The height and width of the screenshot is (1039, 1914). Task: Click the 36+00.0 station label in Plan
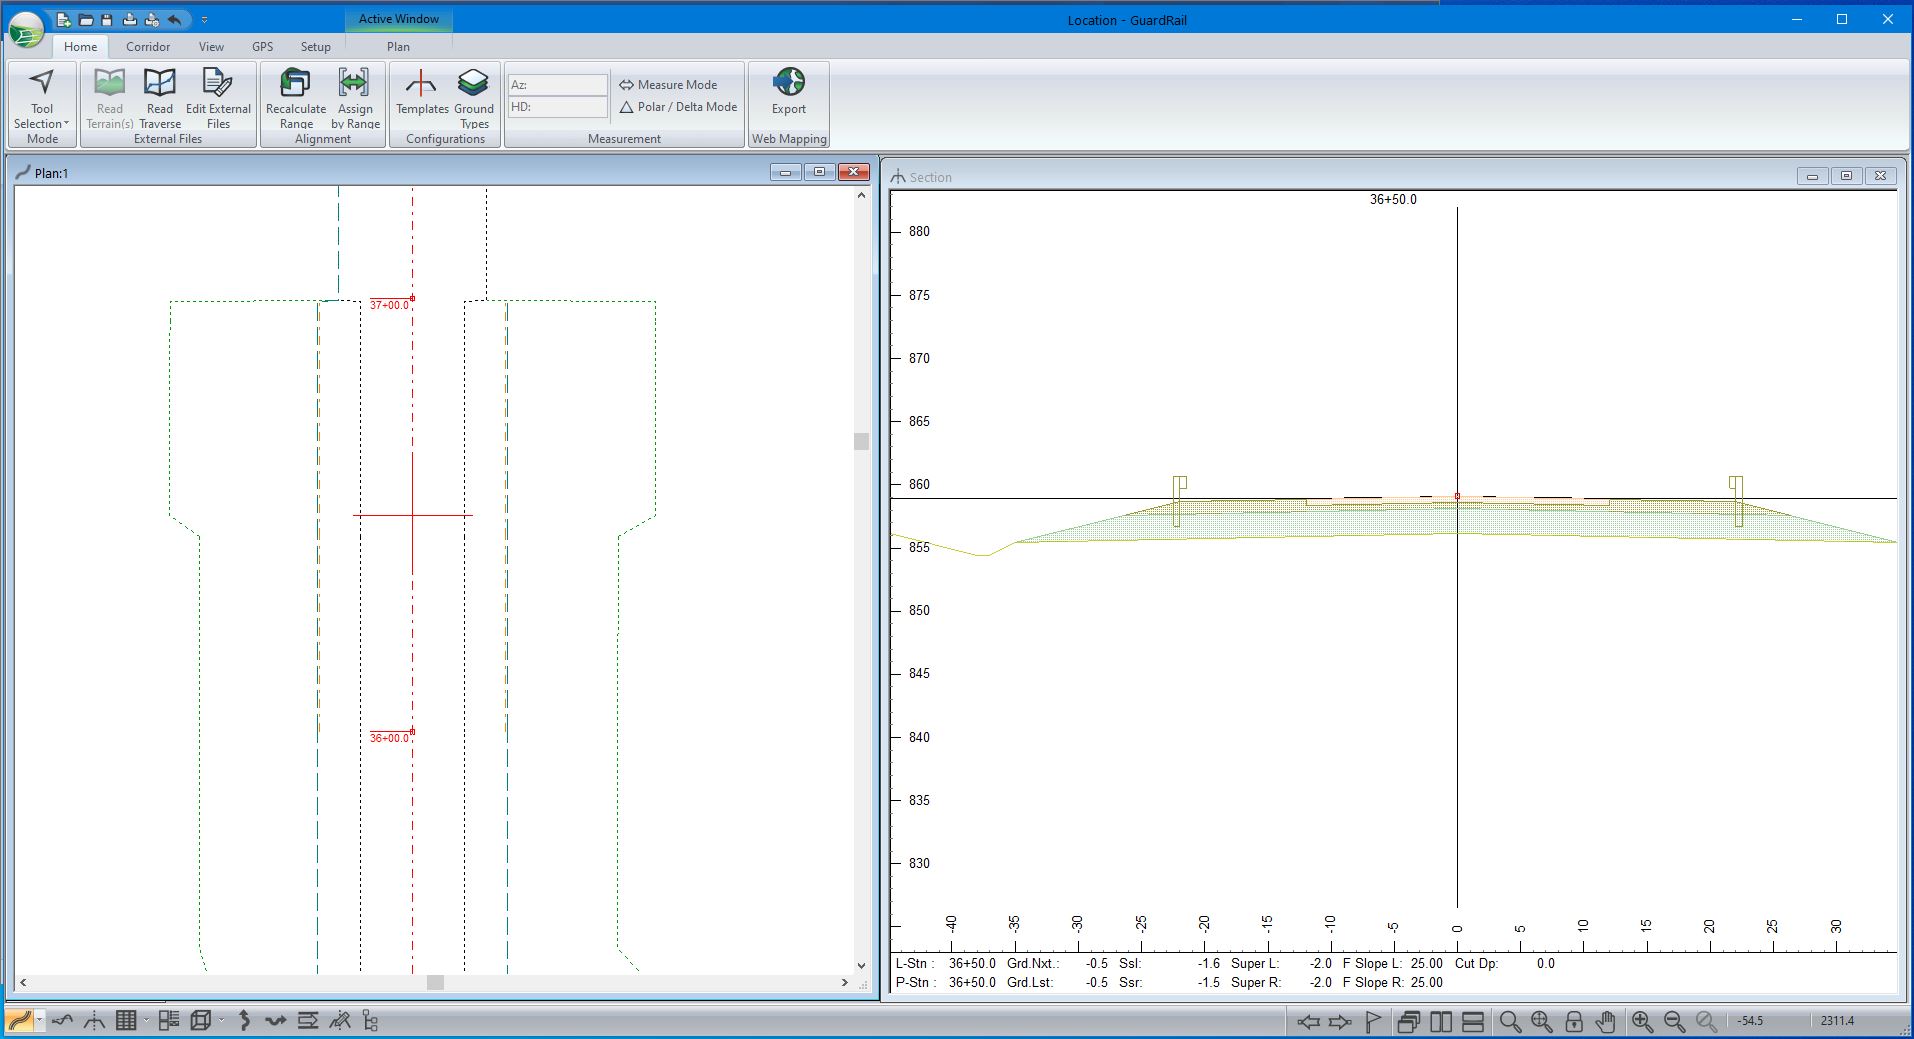[x=389, y=738]
